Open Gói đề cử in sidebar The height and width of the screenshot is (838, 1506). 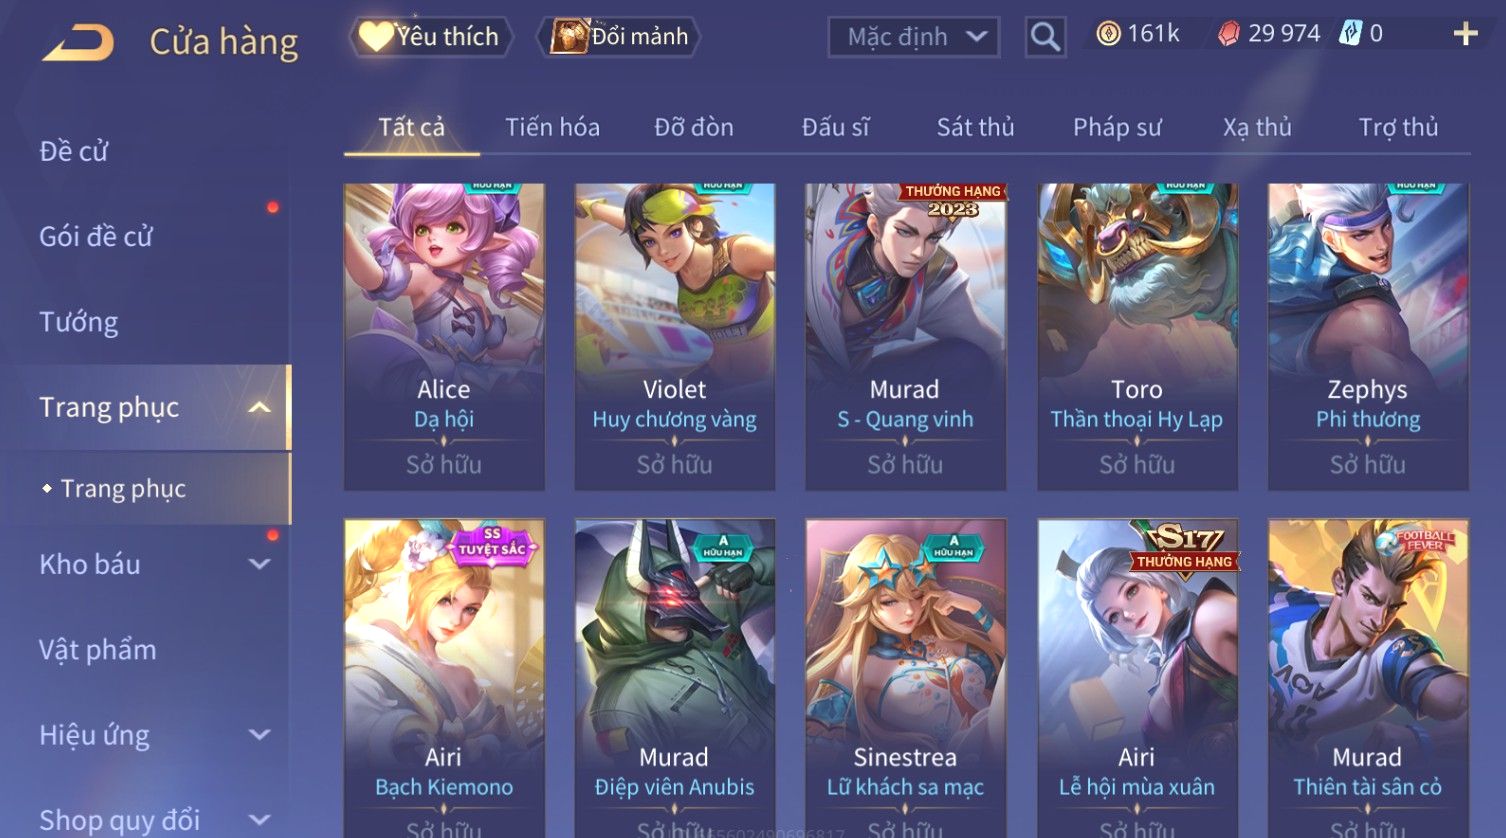(95, 237)
